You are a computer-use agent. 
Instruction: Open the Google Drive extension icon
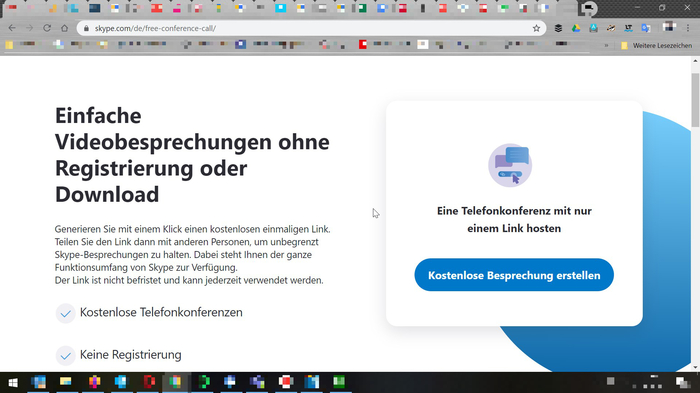click(576, 28)
